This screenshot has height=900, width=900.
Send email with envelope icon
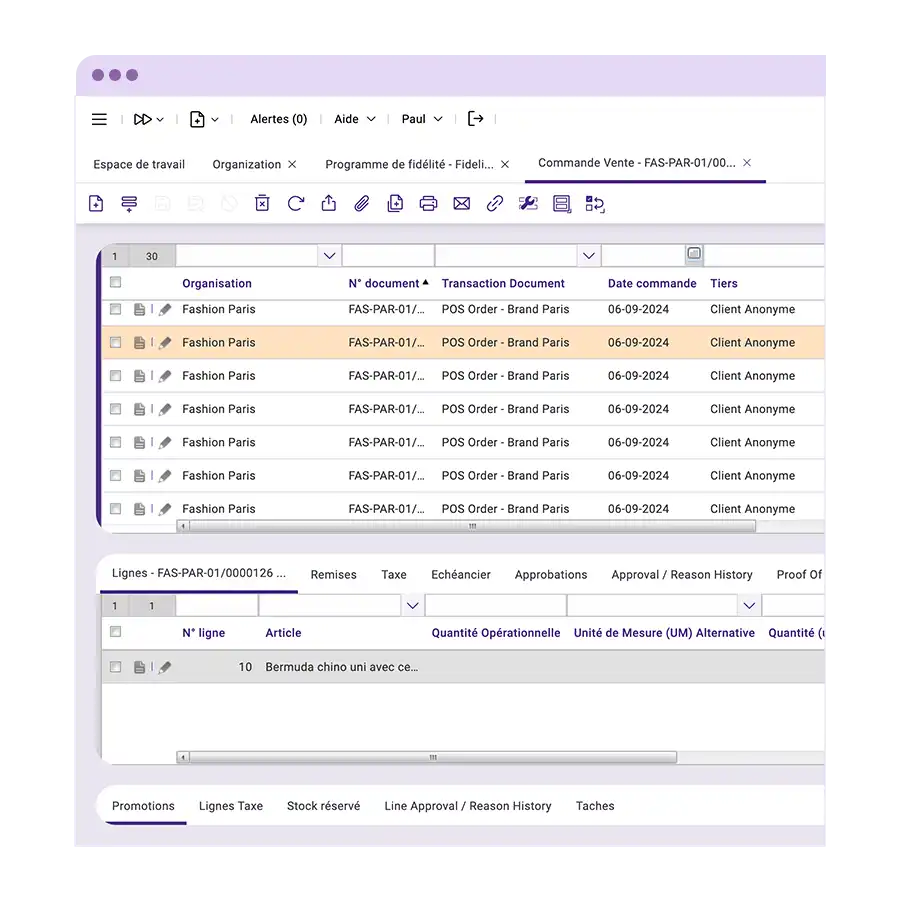tap(461, 203)
